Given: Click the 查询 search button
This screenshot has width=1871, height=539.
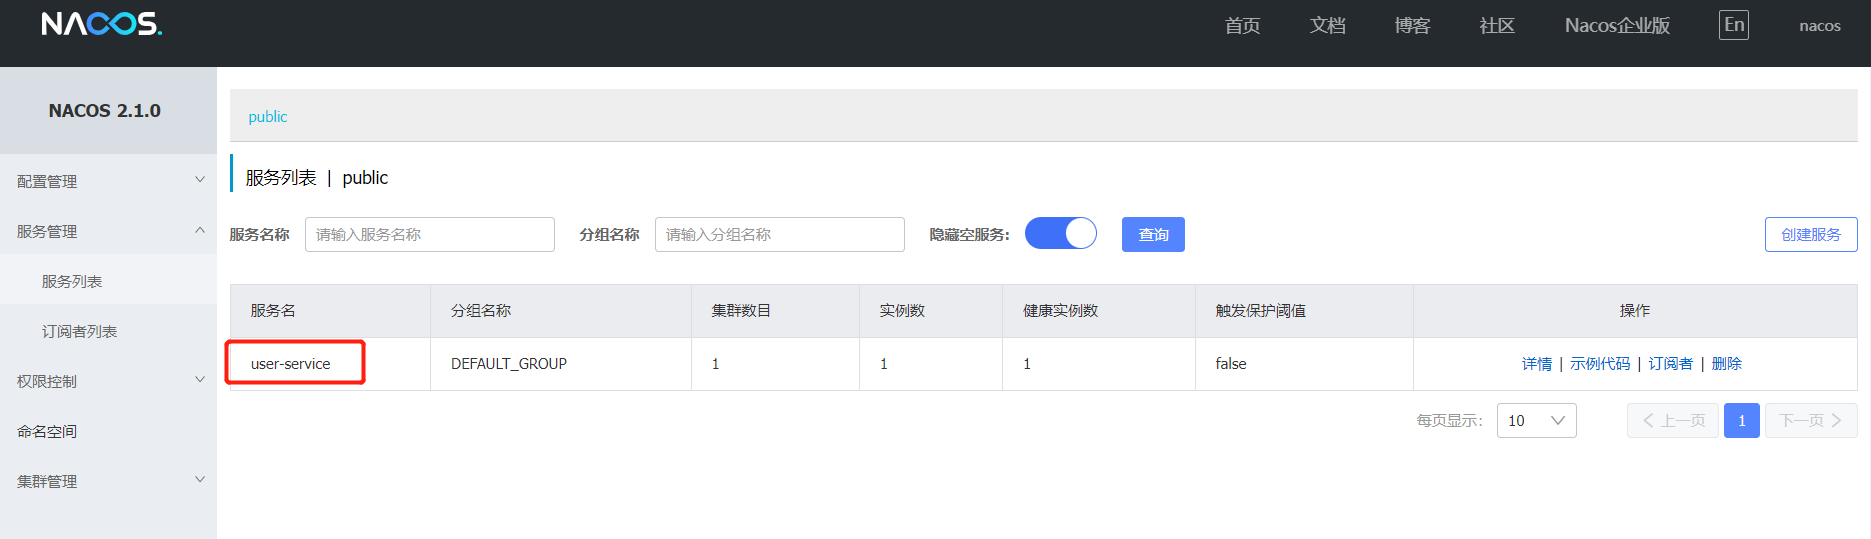Looking at the screenshot, I should (x=1153, y=235).
